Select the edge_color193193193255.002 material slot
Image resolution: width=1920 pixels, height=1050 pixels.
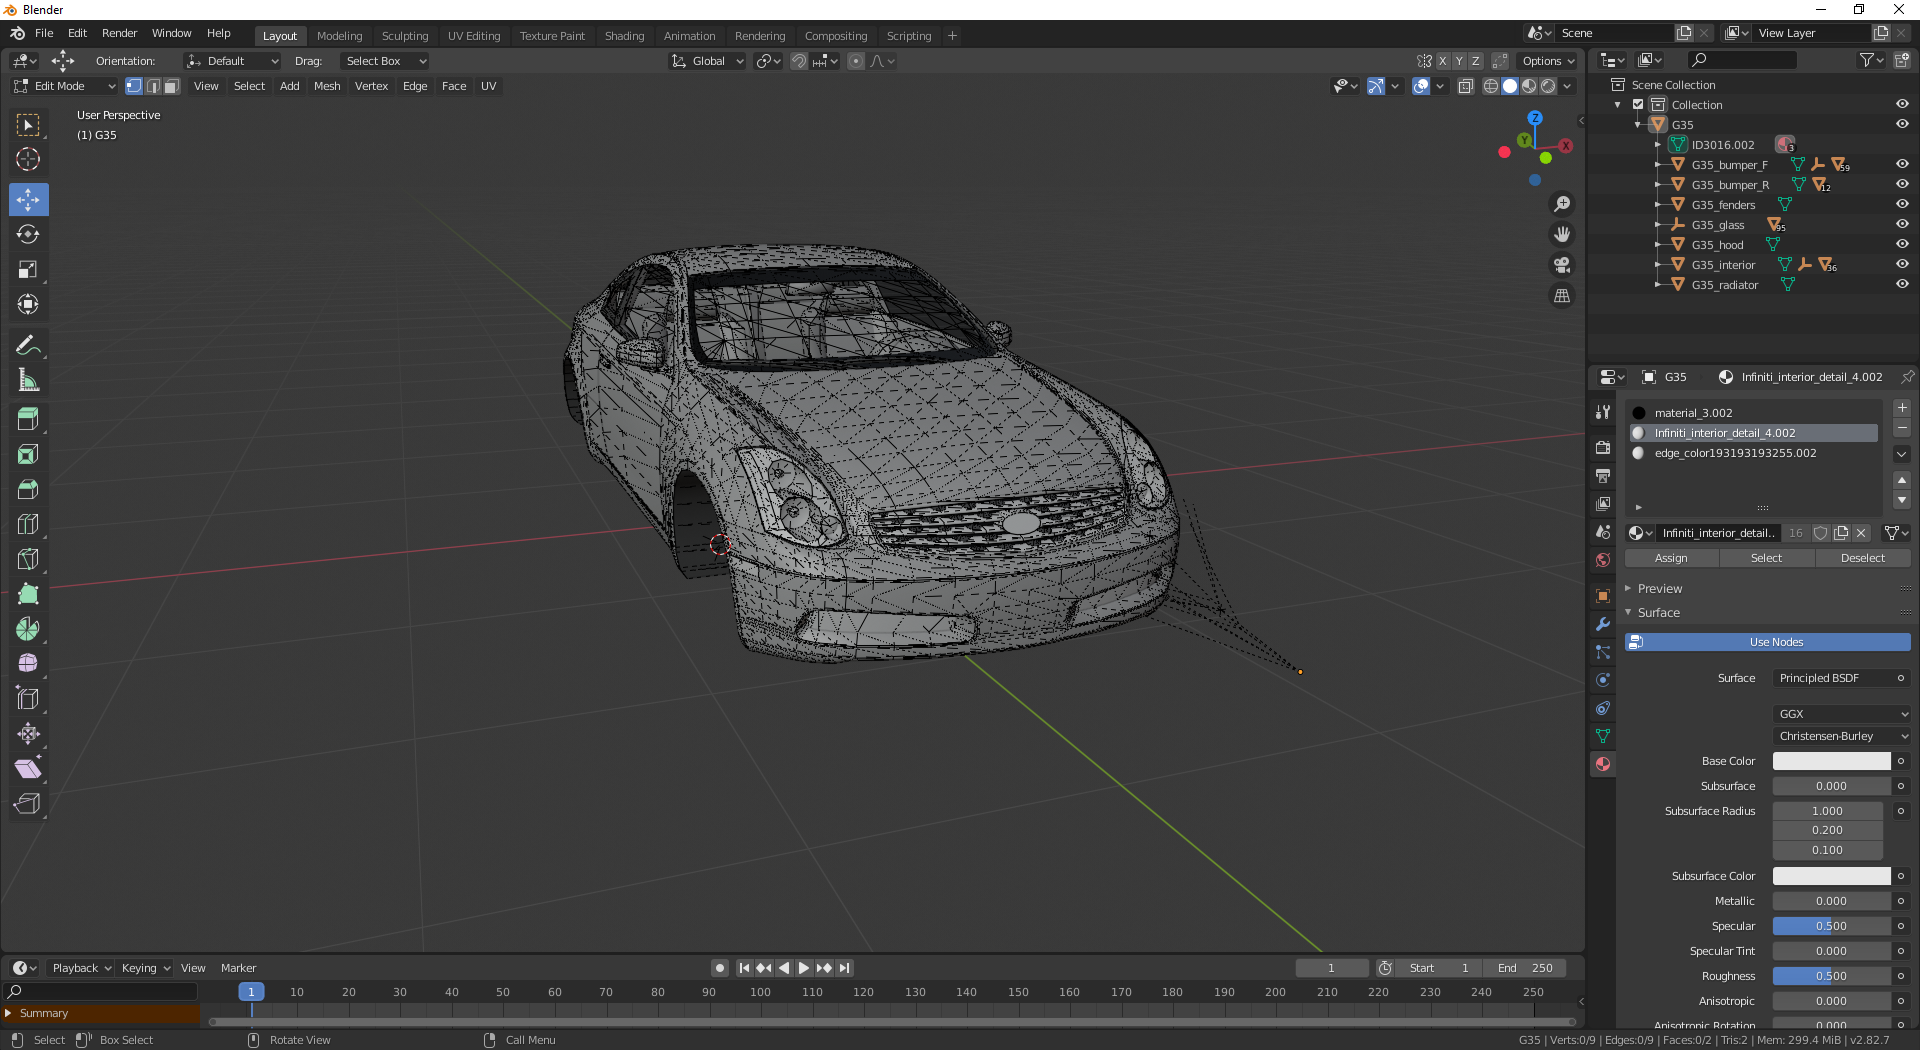(x=1735, y=453)
